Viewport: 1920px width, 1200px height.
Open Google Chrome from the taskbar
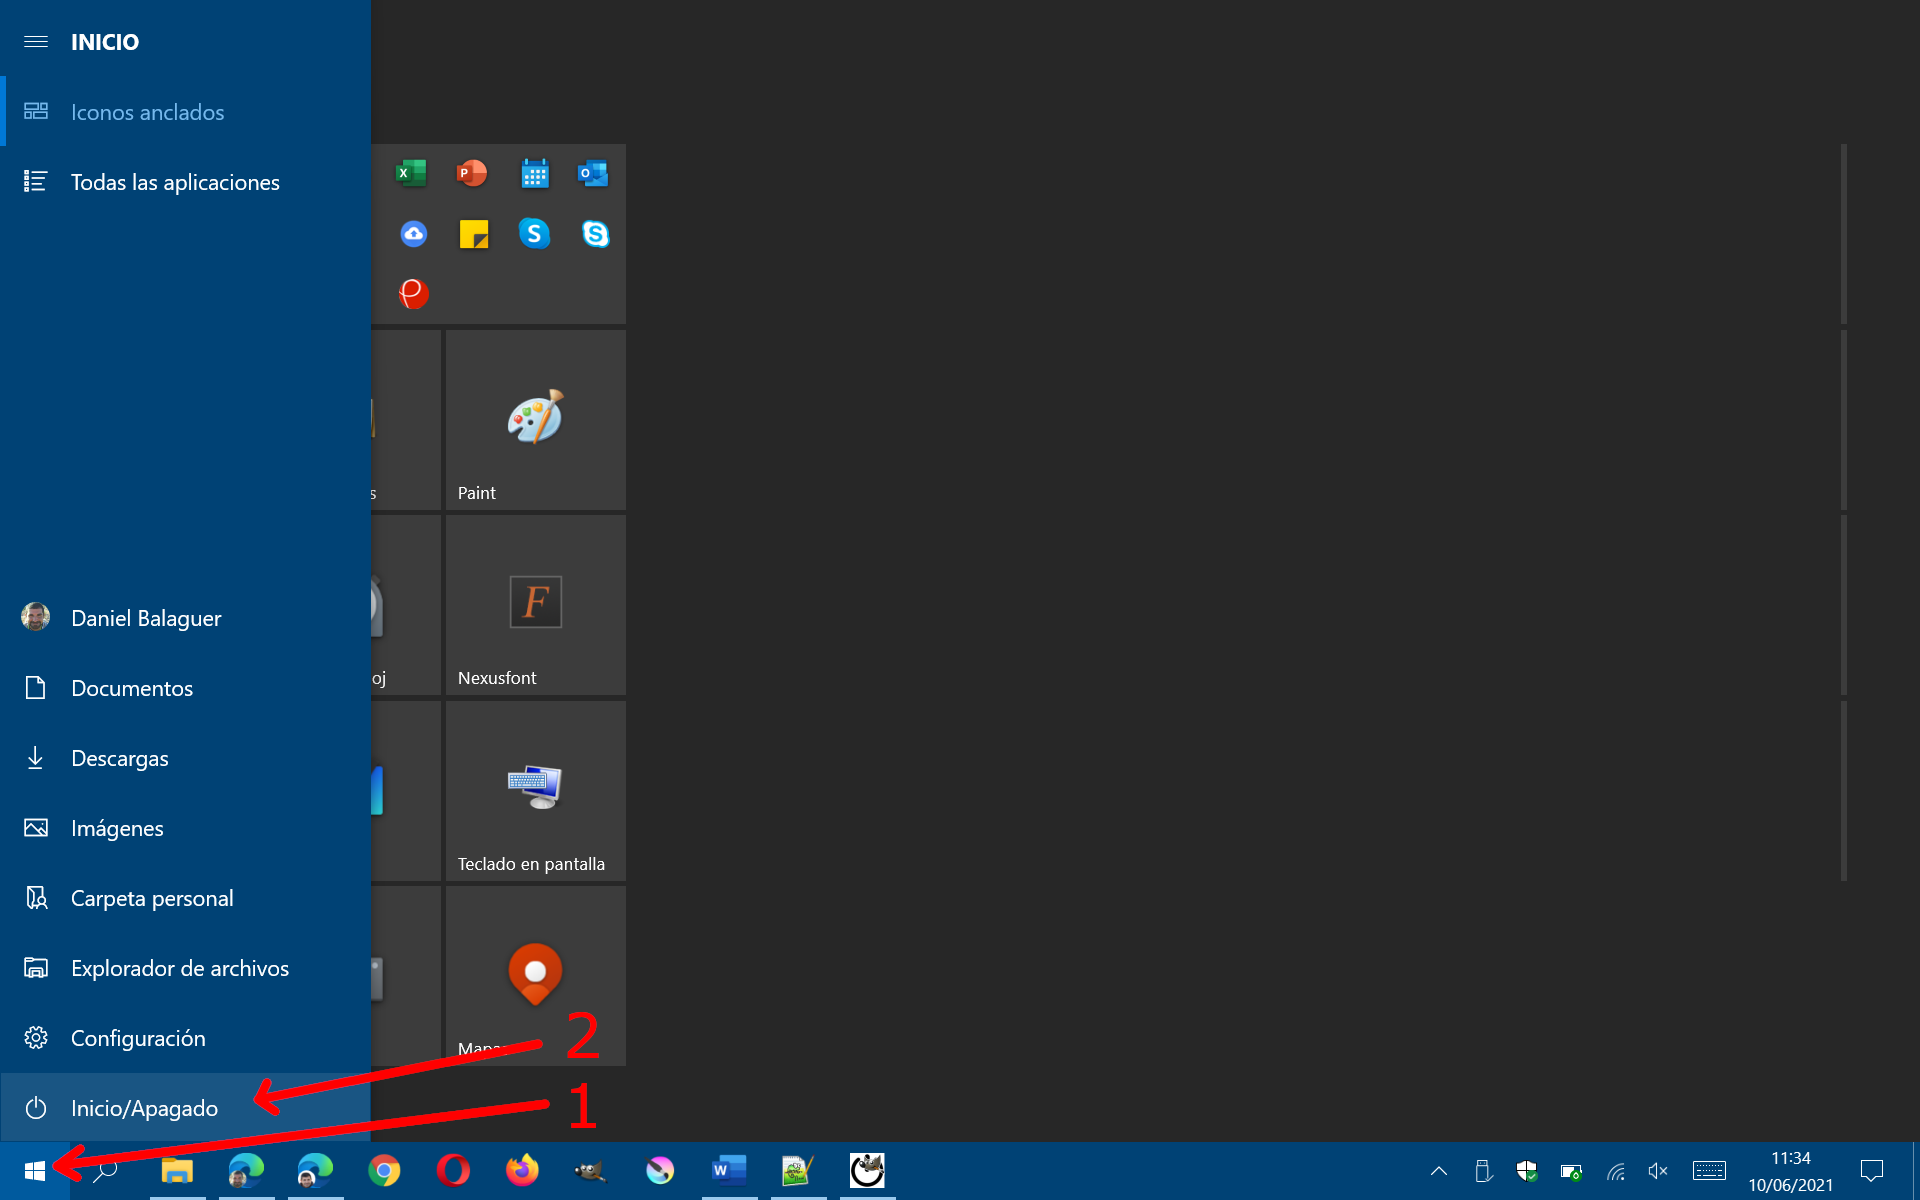(384, 1170)
